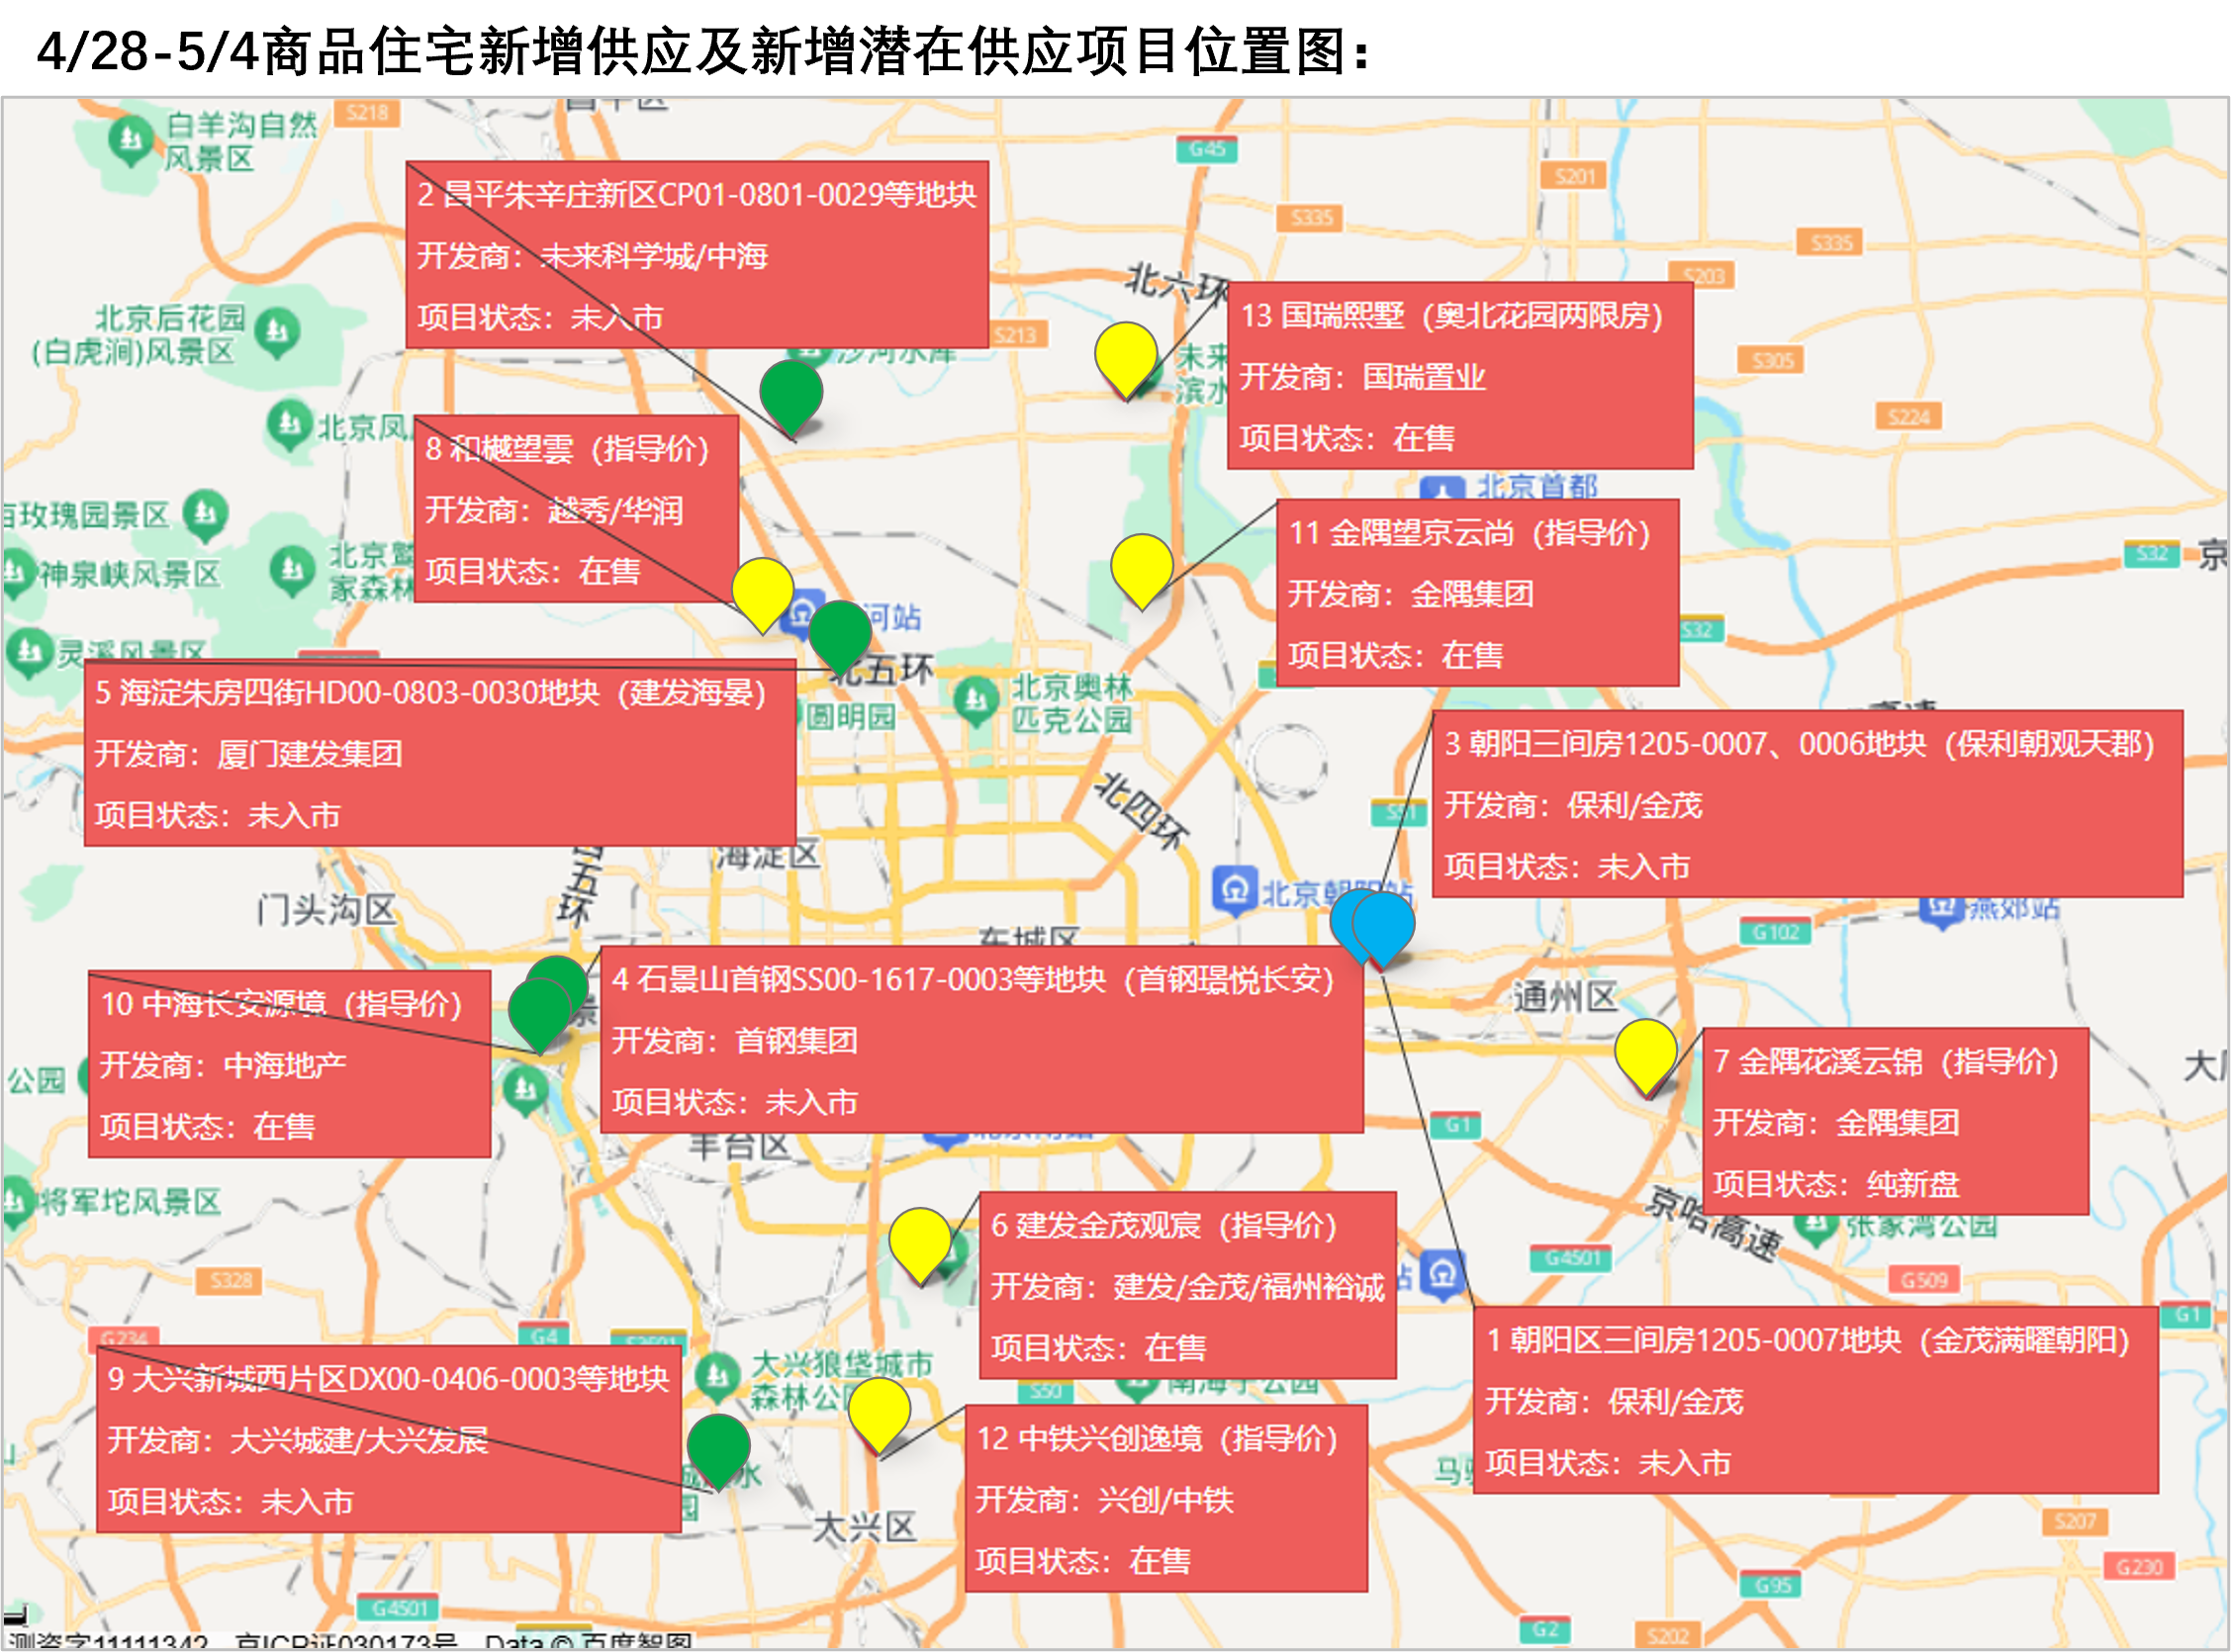The height and width of the screenshot is (1652, 2231).
Task: Select the S305 road shield
Action: pyautogui.click(x=1771, y=360)
